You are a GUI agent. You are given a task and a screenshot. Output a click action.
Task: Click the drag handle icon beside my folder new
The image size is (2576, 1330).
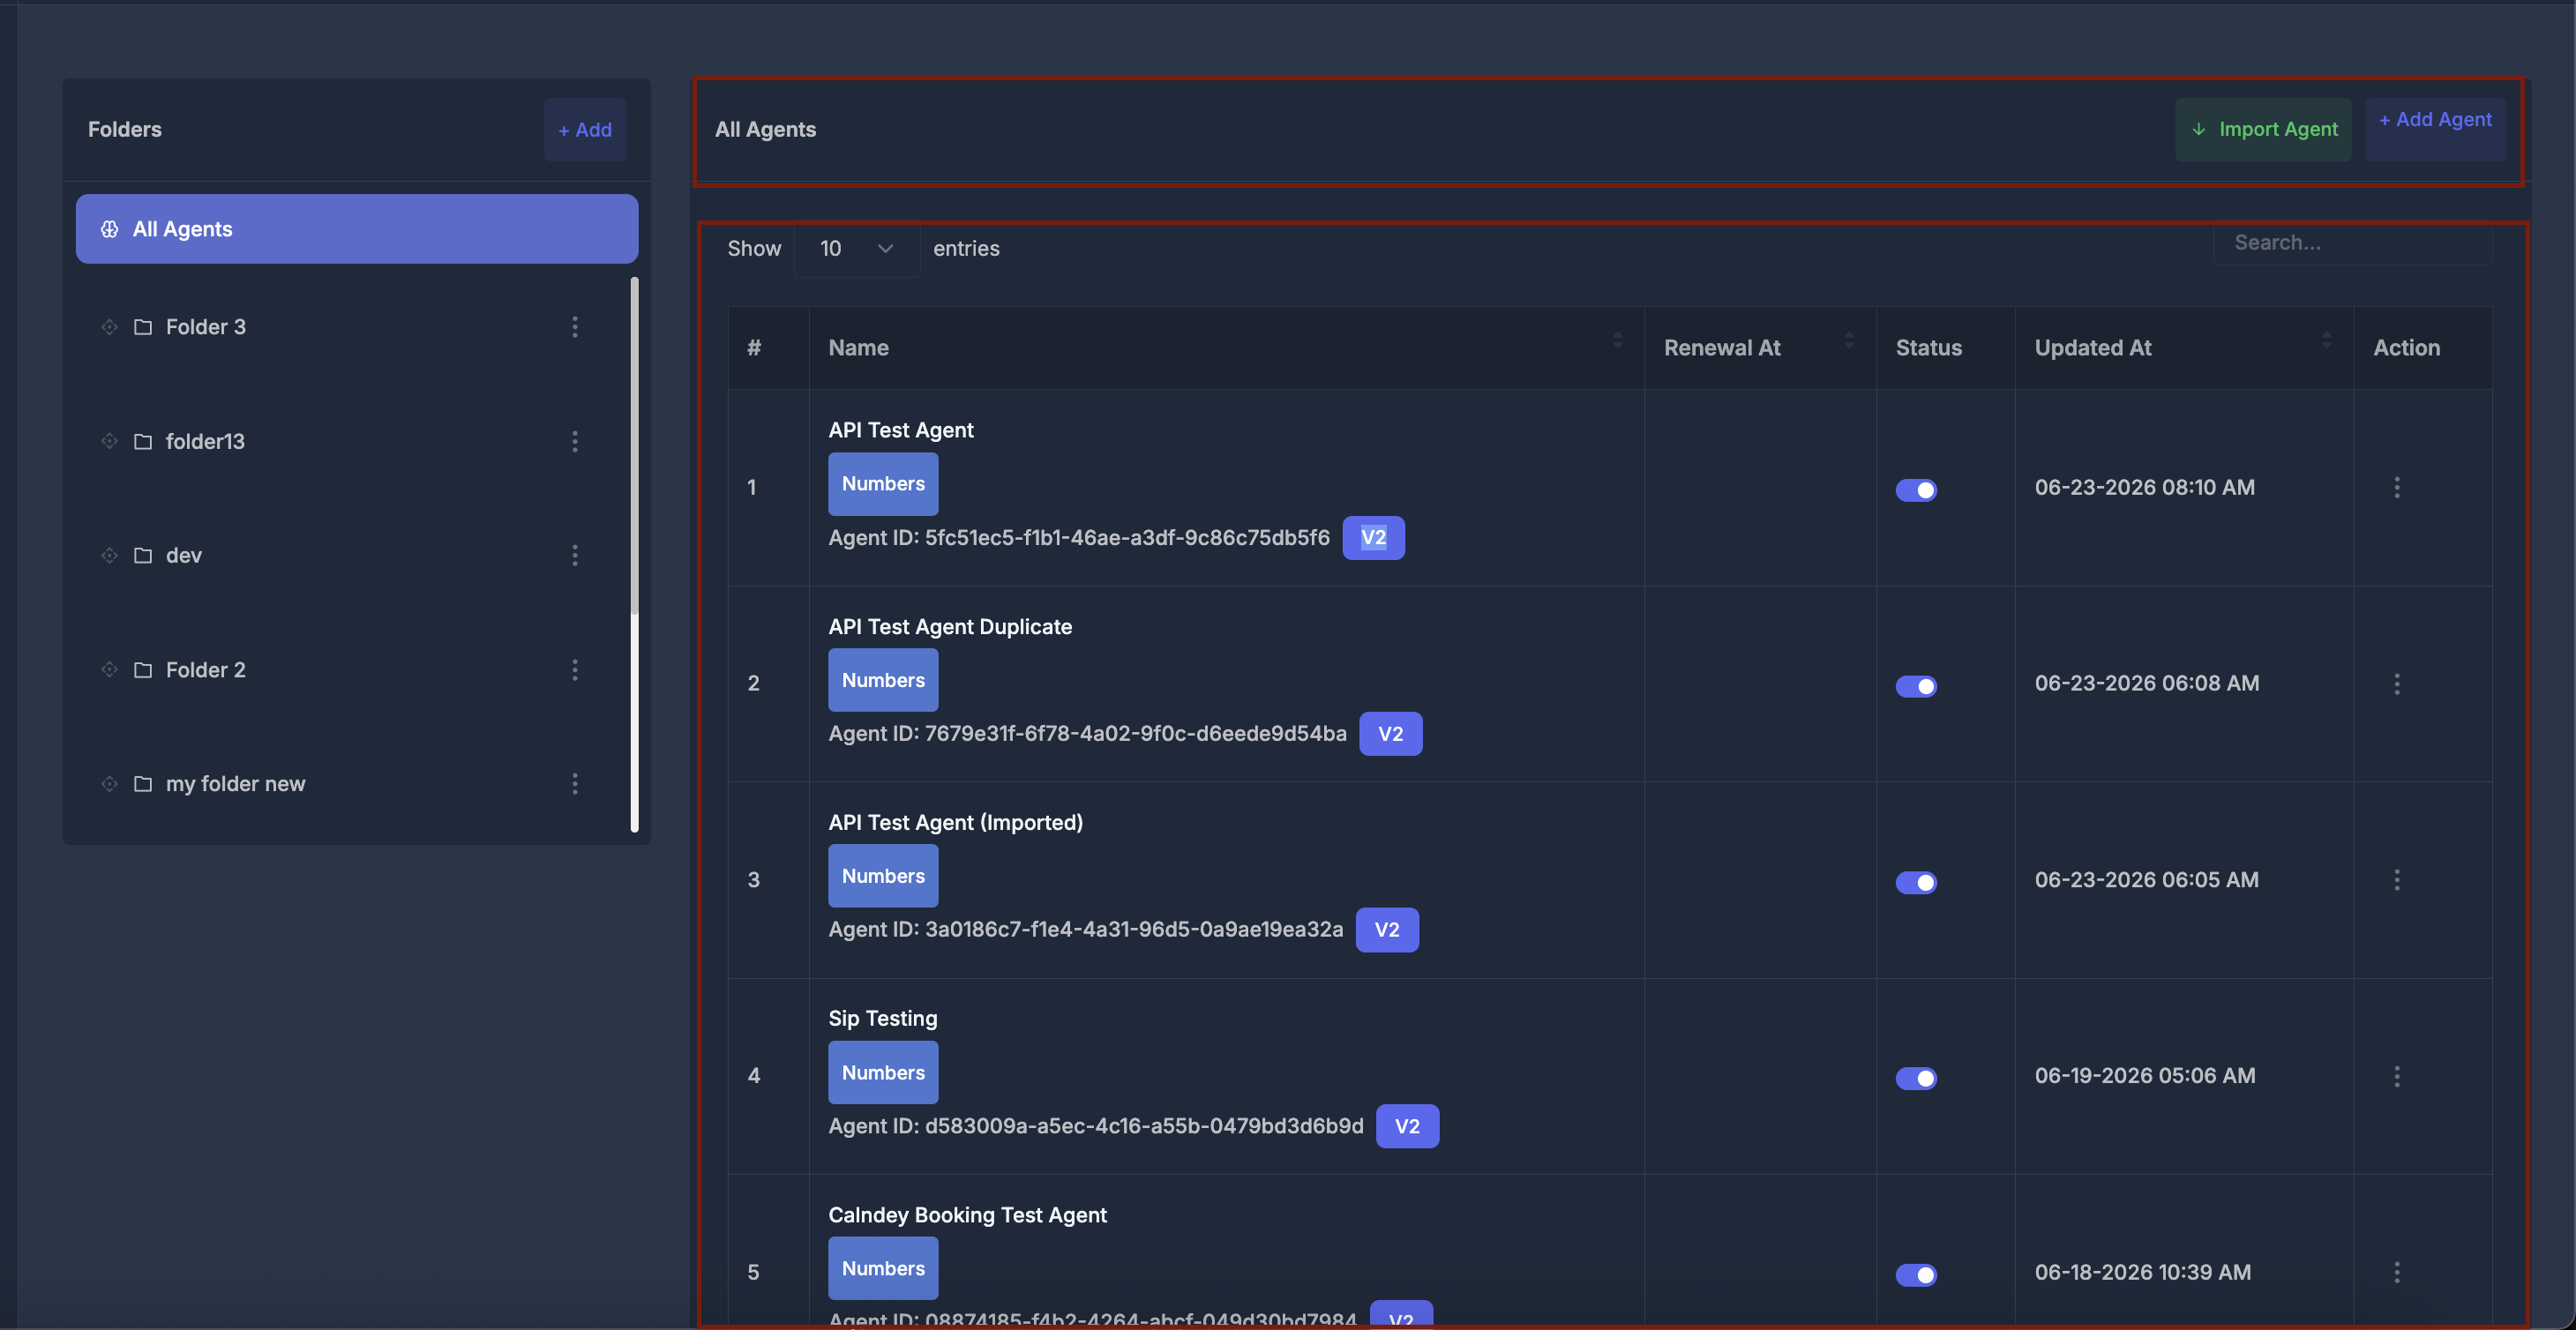pos(109,784)
